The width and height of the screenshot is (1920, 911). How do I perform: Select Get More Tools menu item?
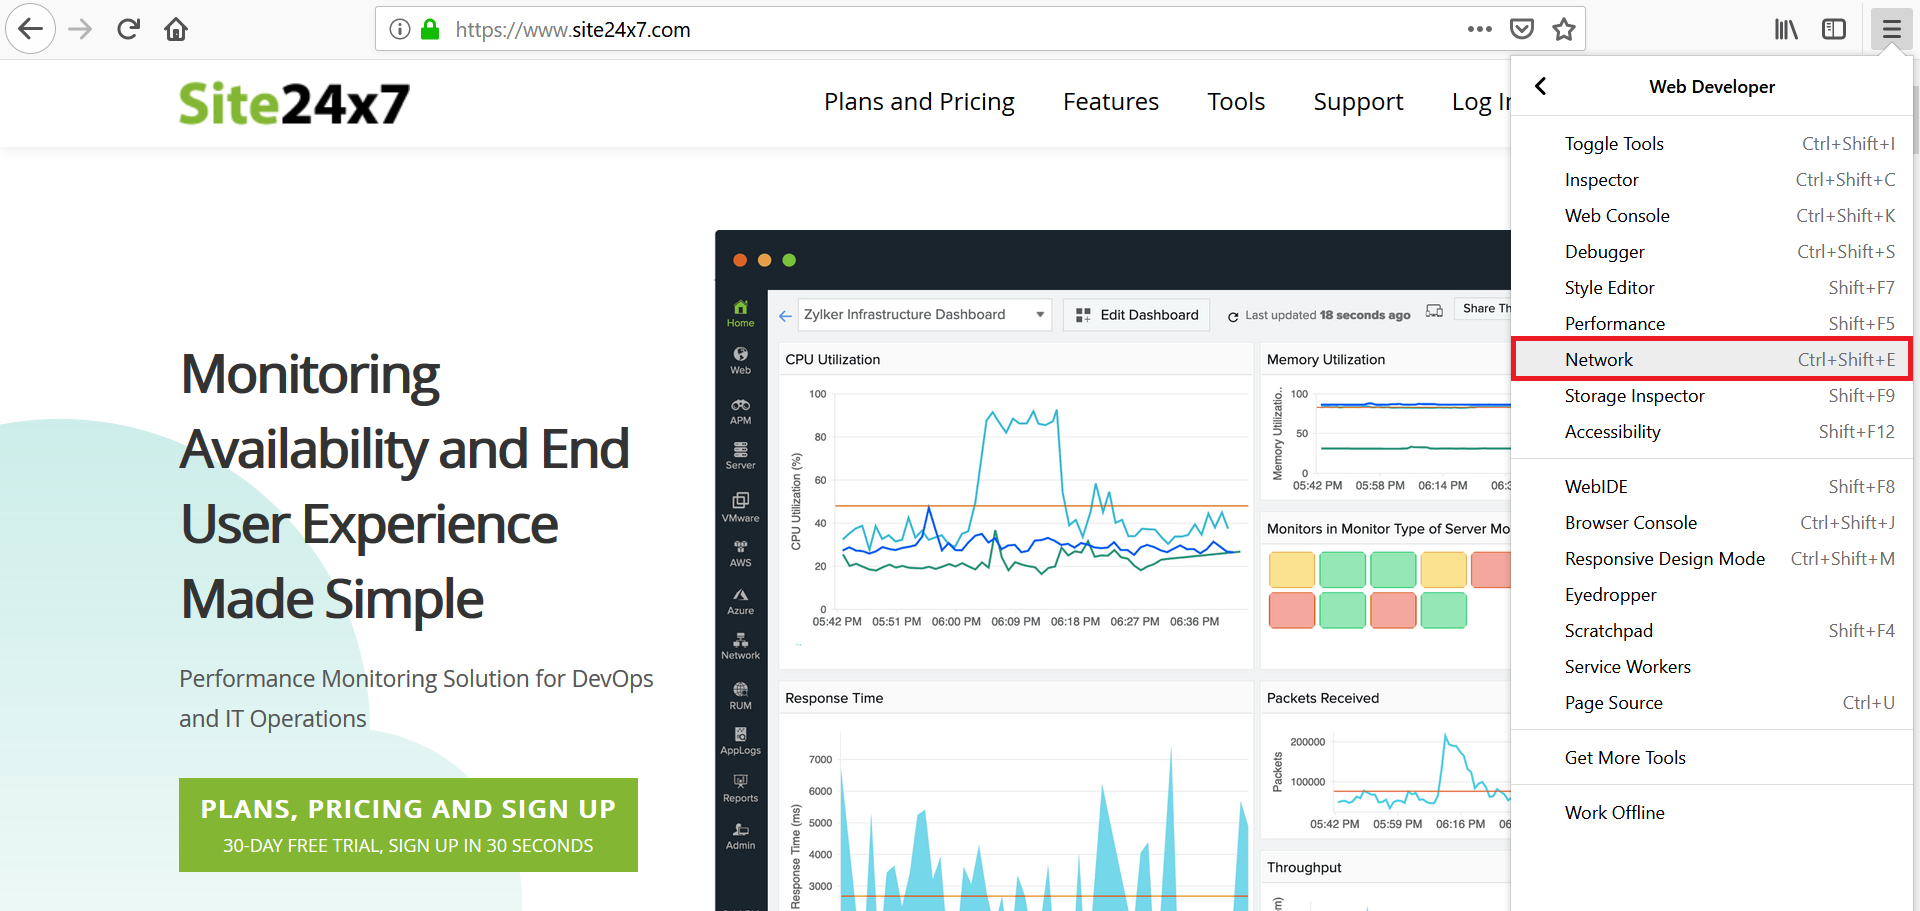coord(1712,758)
